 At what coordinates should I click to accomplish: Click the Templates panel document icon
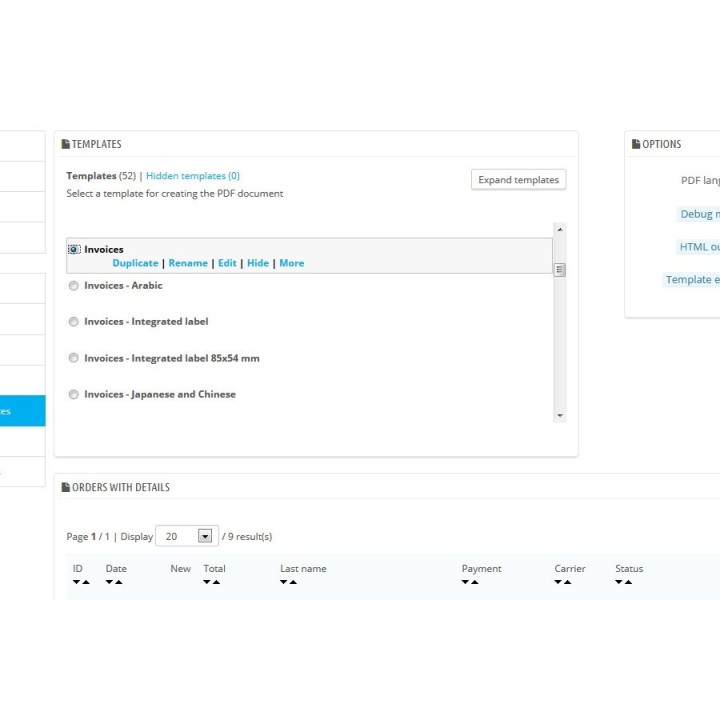[66, 144]
